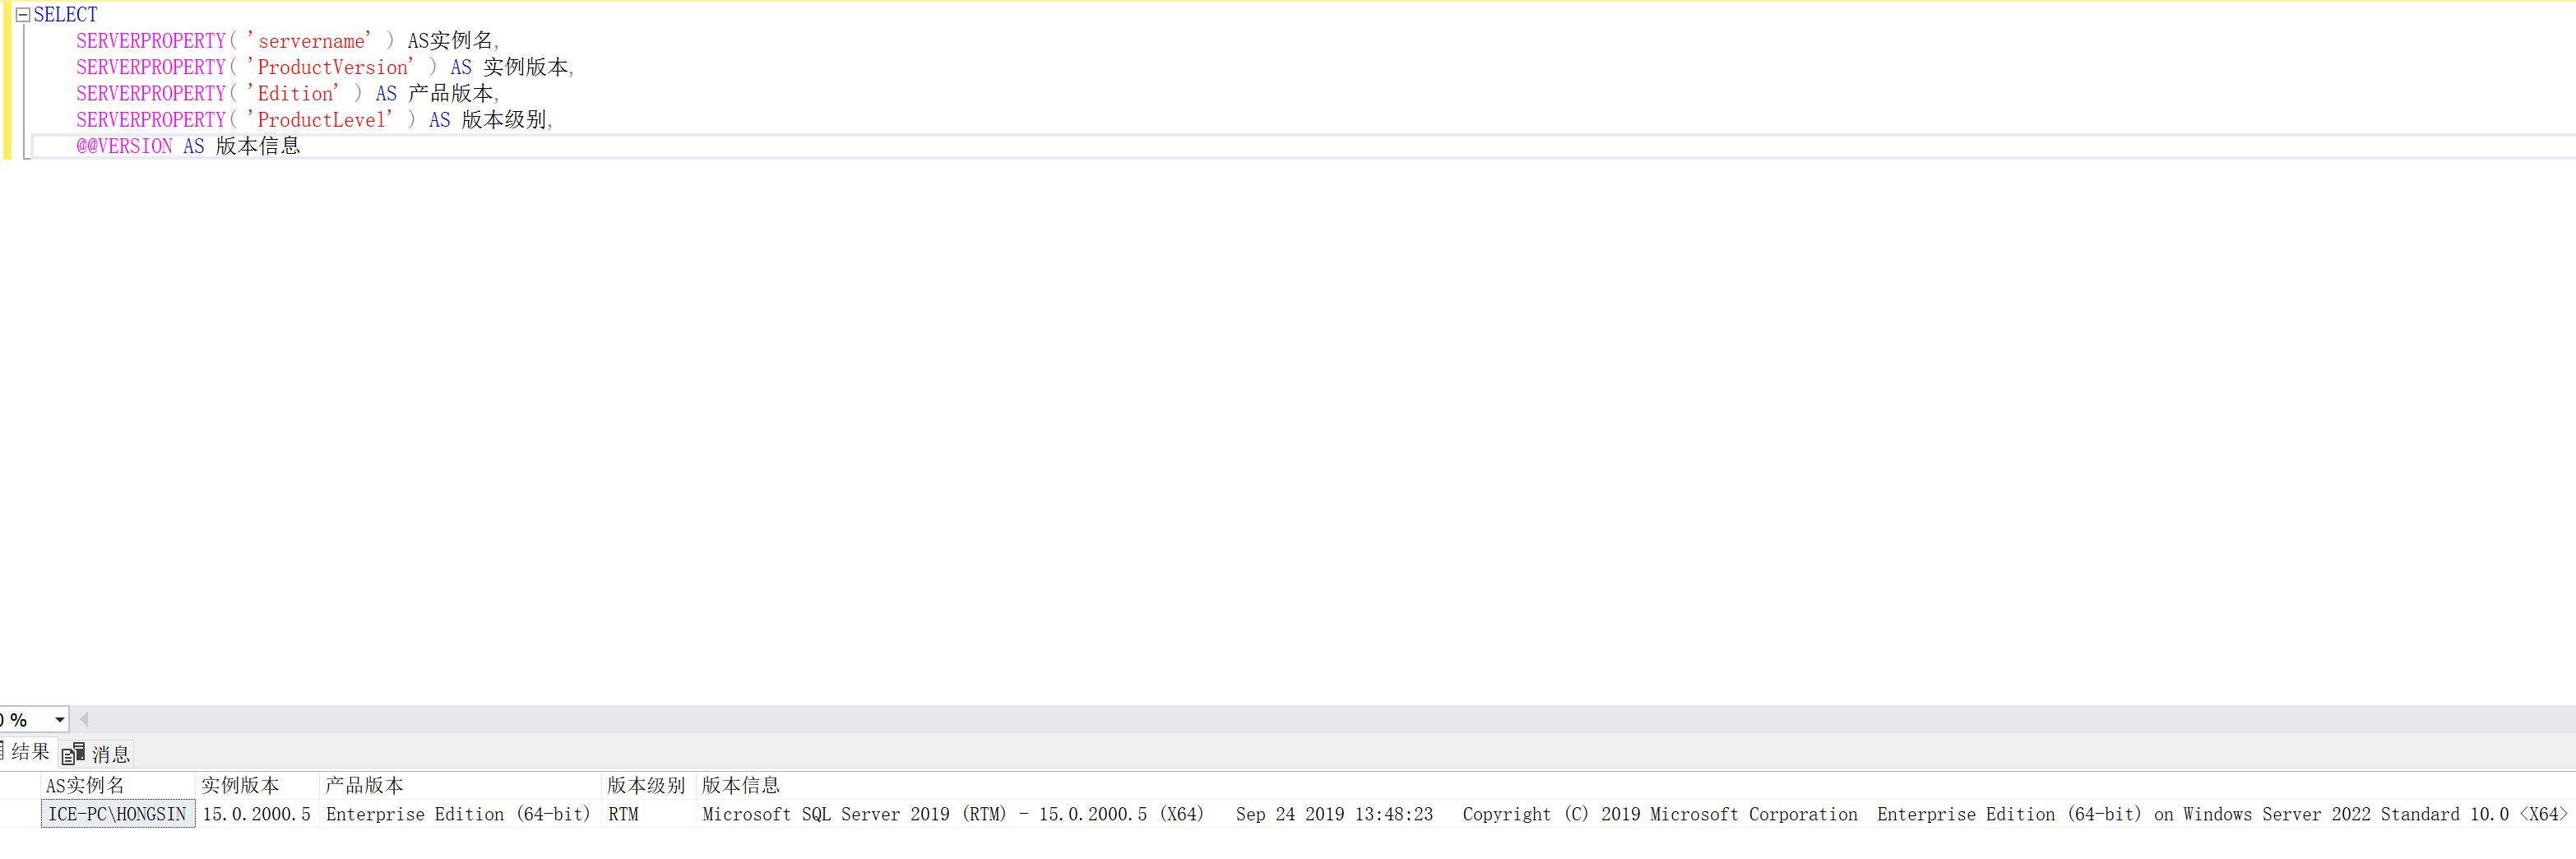Screen dimensions: 2576x859
Task: Select the 15.0.2000.5 version cell
Action: [x=256, y=814]
